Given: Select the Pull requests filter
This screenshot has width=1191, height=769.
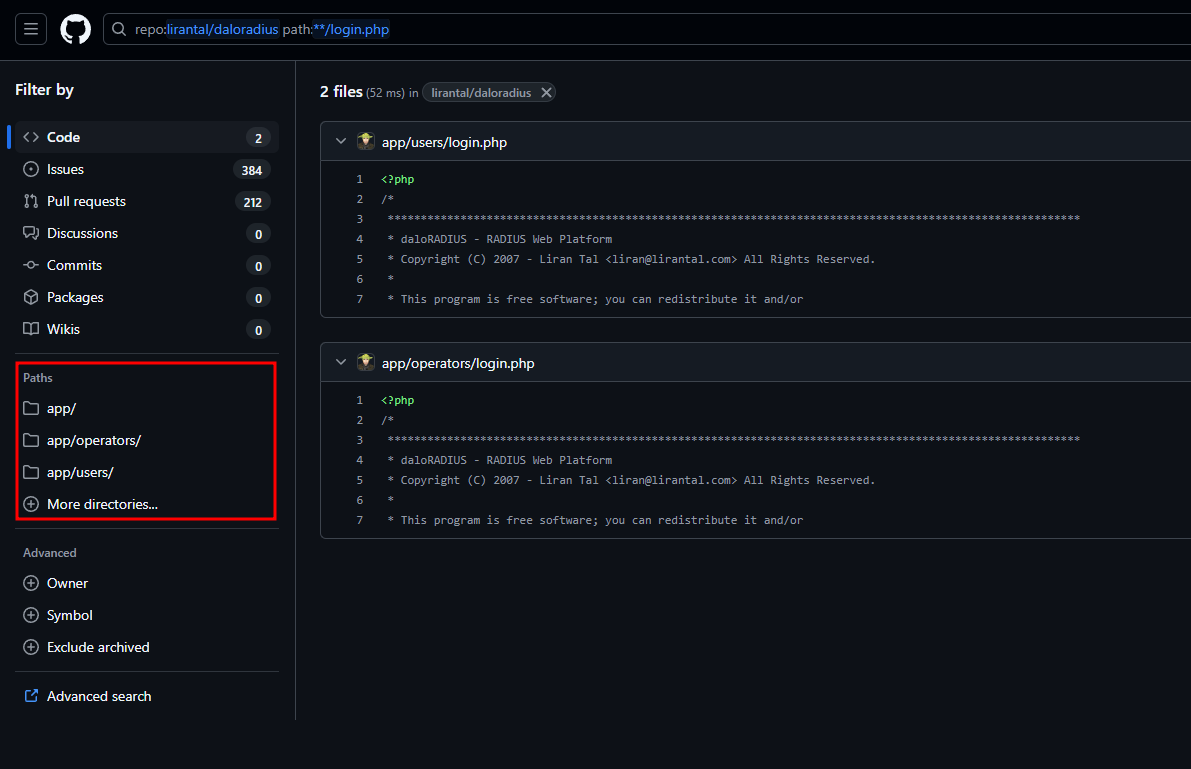Looking at the screenshot, I should pyautogui.click(x=147, y=201).
